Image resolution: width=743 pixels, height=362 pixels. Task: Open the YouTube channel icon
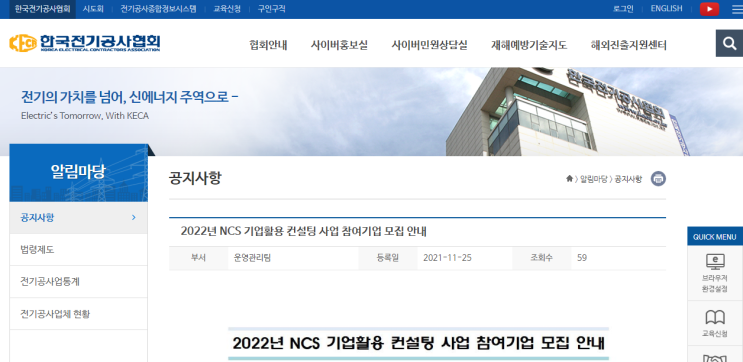tap(709, 9)
